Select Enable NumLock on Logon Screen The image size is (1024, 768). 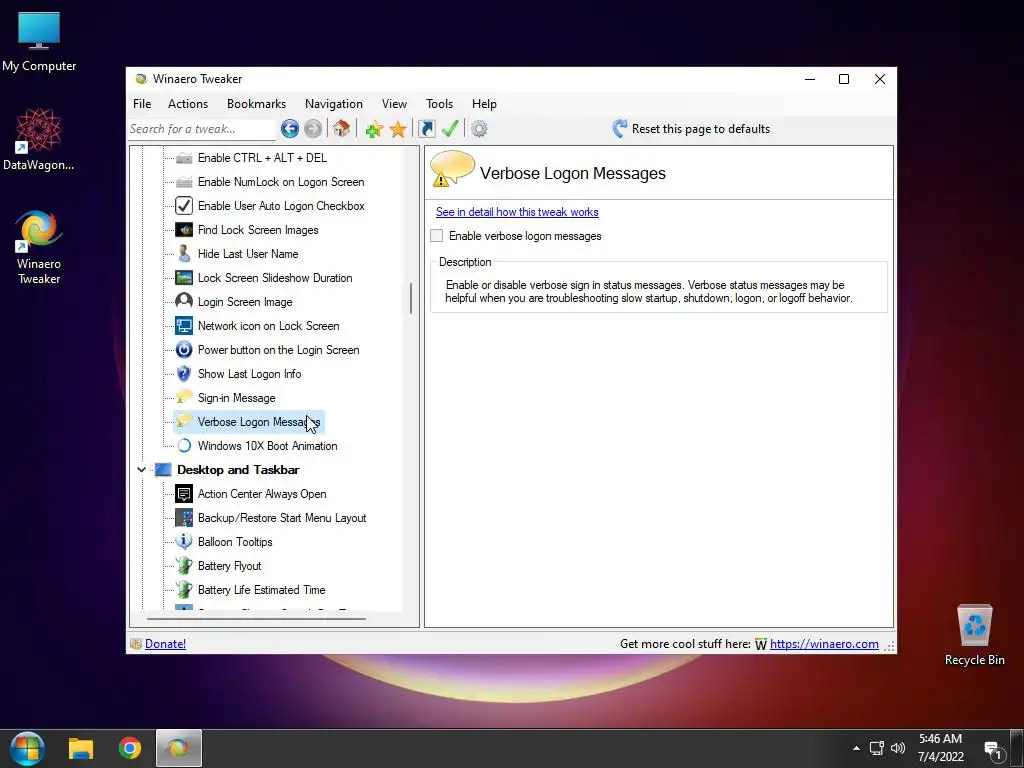point(281,182)
